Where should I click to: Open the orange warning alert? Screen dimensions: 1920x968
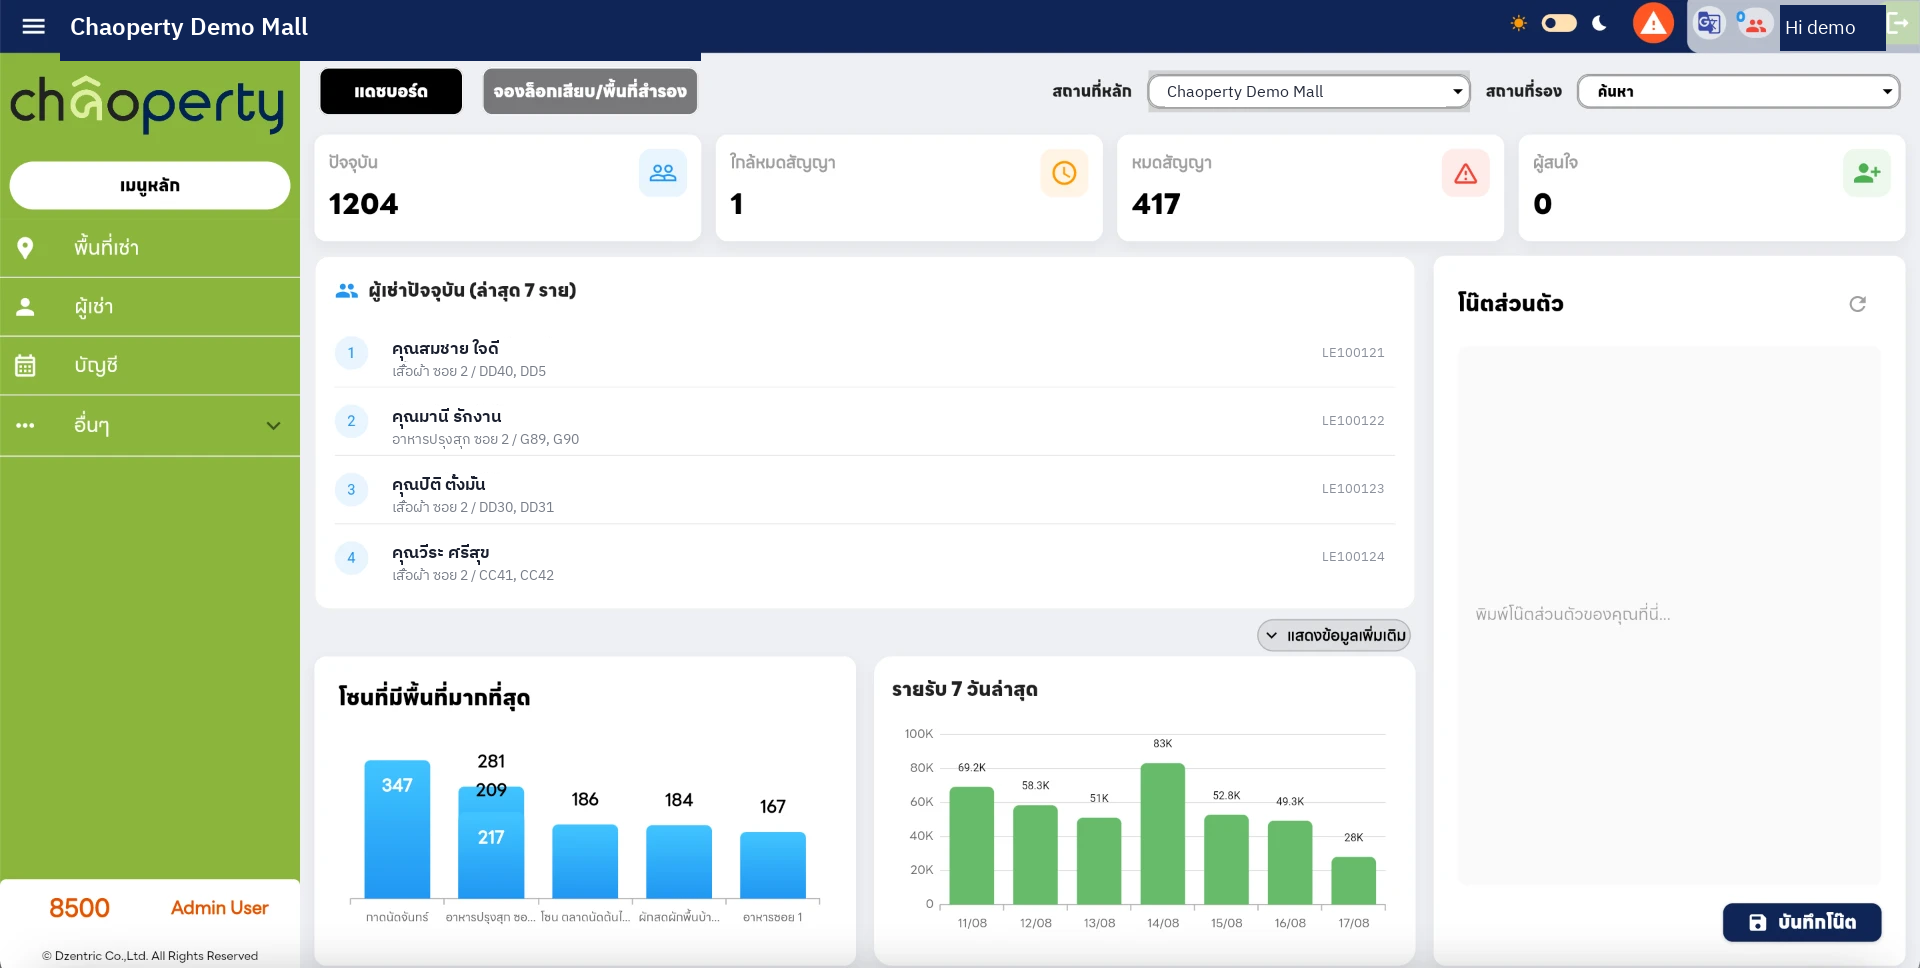tap(1653, 23)
